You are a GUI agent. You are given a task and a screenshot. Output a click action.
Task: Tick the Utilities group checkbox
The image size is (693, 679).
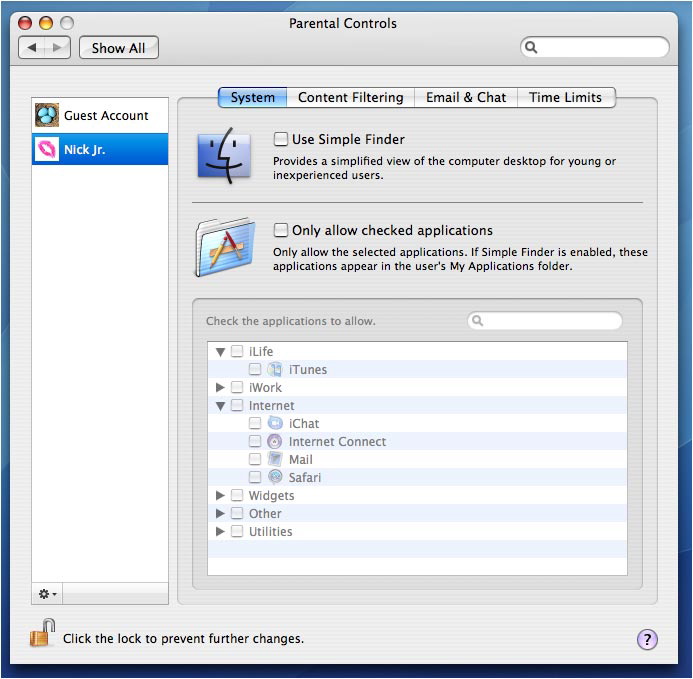tap(237, 531)
